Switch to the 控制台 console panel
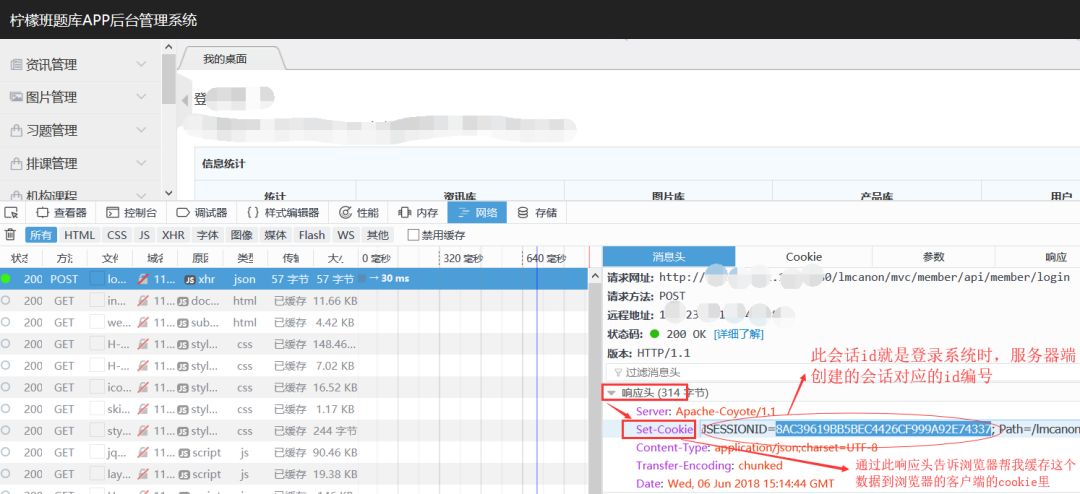Screen dimensions: 1080x494 tap(132, 212)
